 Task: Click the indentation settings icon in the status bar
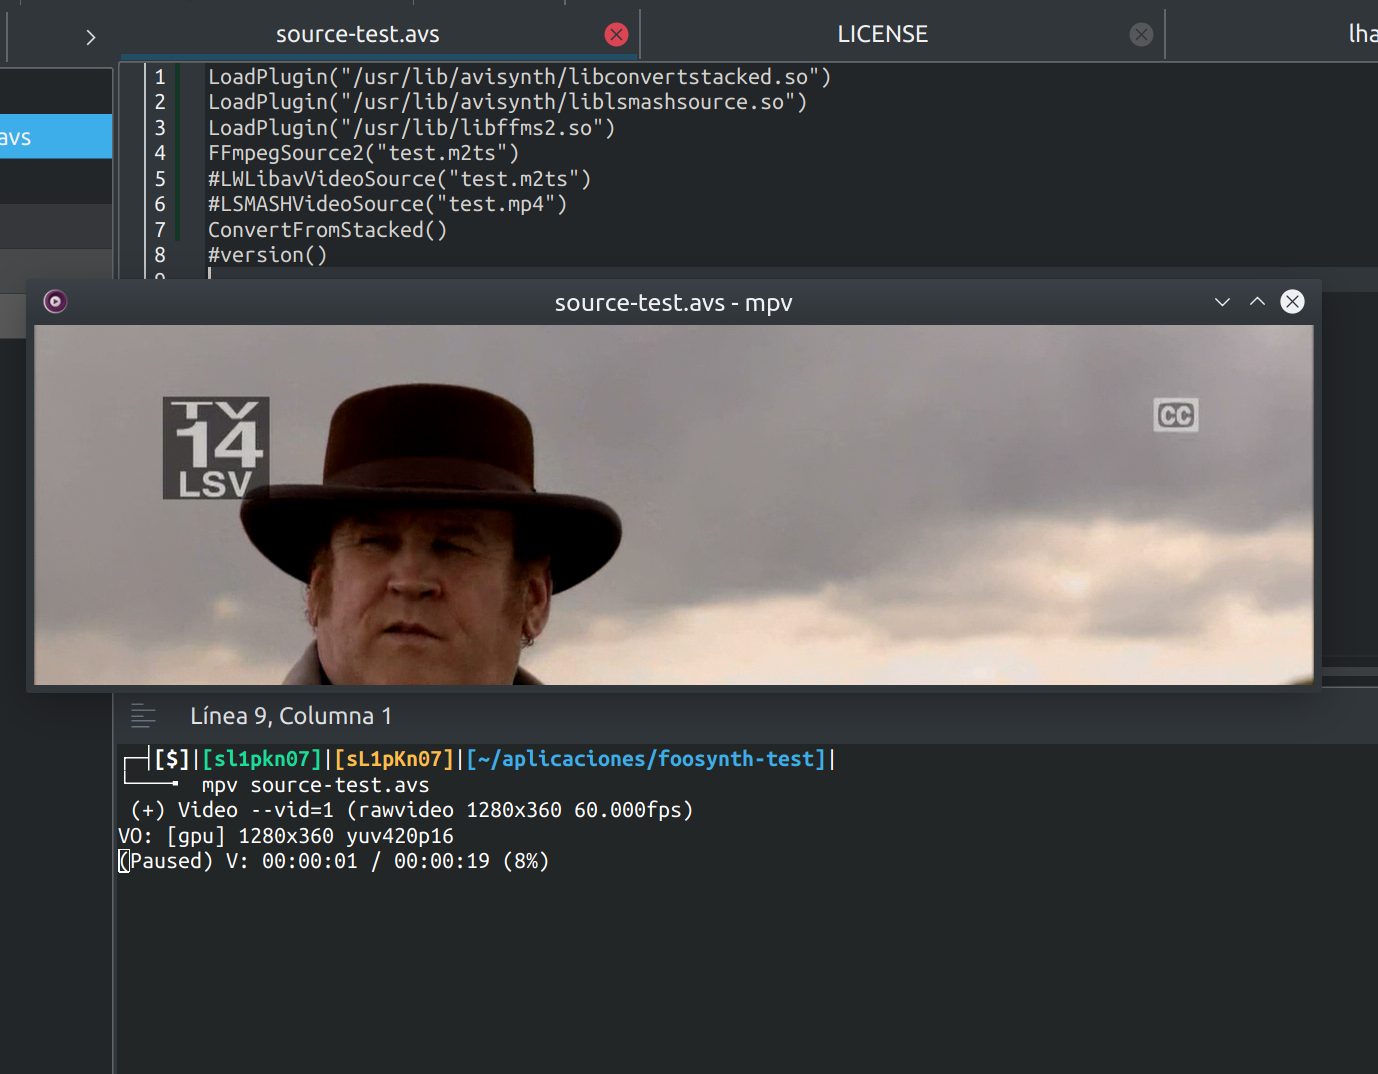pos(144,716)
